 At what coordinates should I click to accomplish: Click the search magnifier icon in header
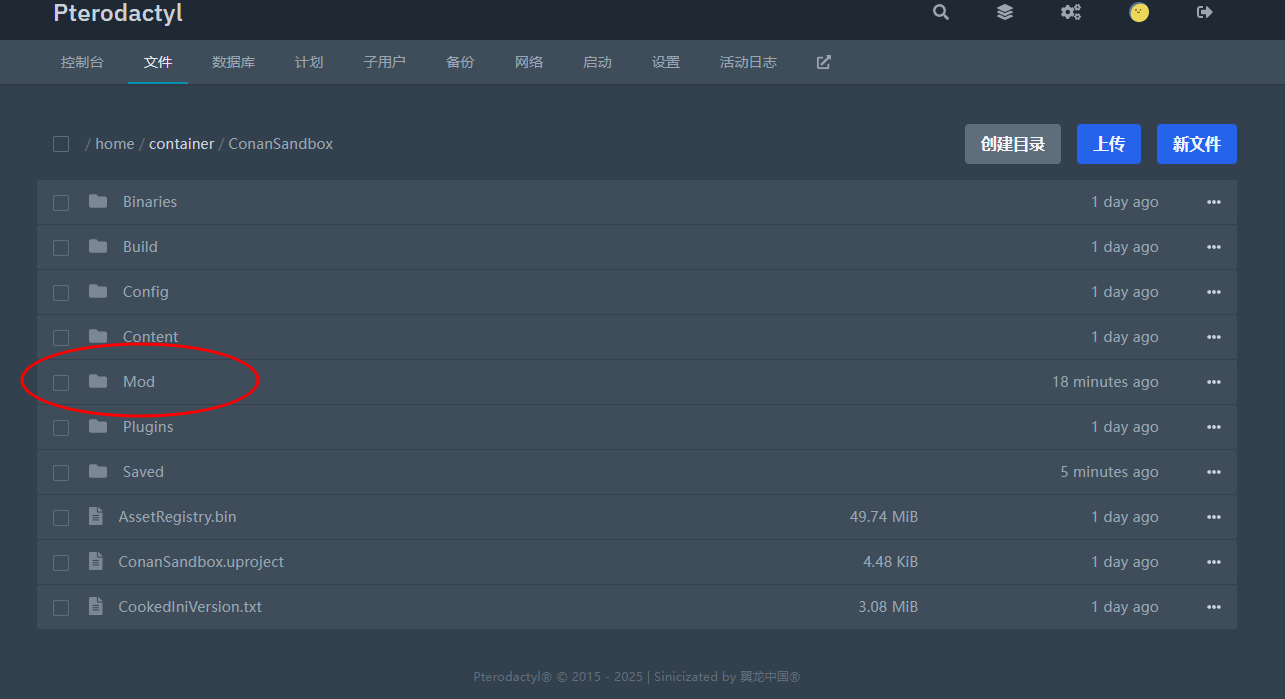pyautogui.click(x=940, y=12)
